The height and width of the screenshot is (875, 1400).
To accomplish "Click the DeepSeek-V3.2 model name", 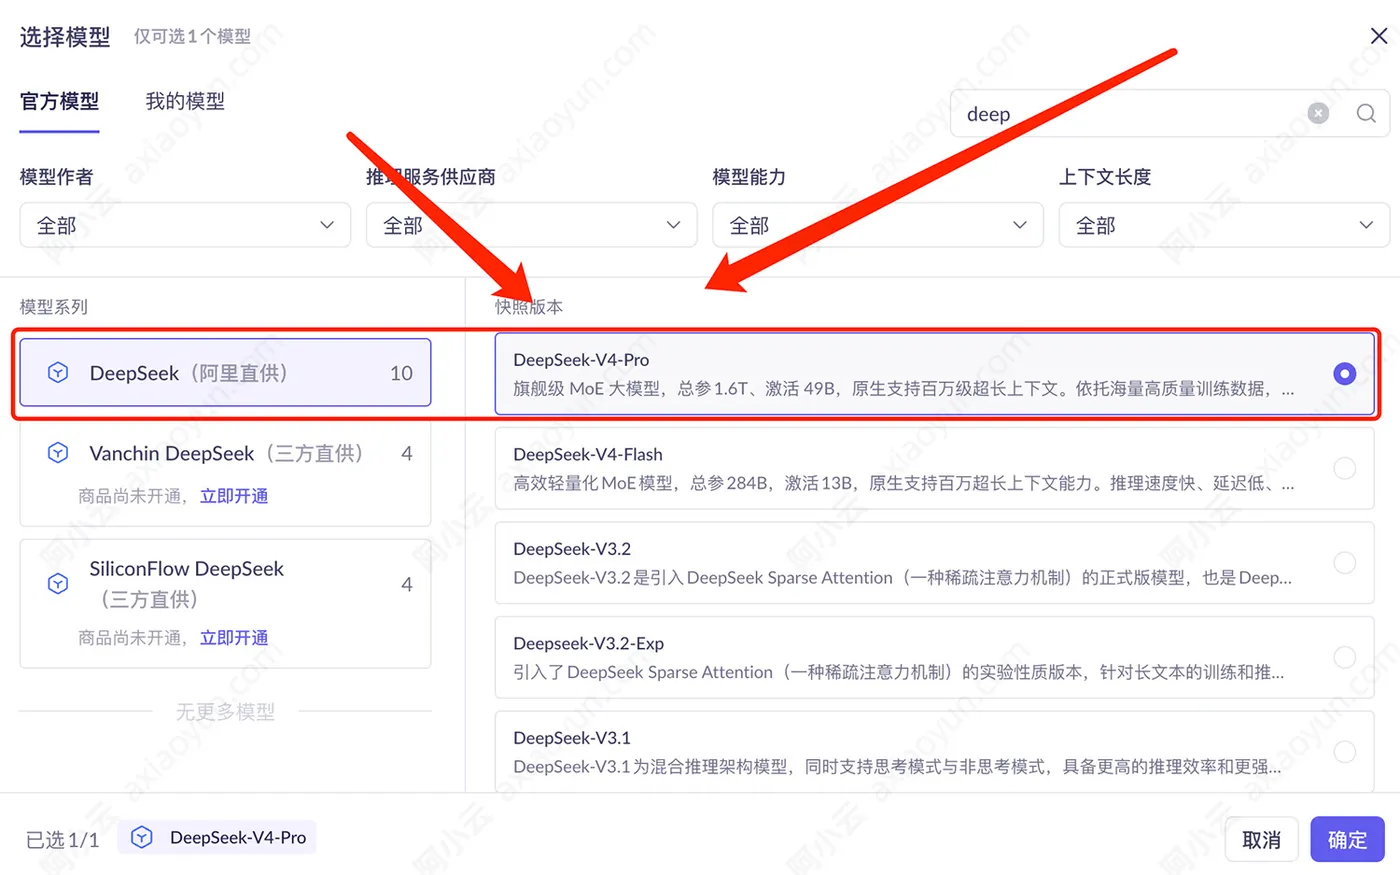I will [572, 549].
